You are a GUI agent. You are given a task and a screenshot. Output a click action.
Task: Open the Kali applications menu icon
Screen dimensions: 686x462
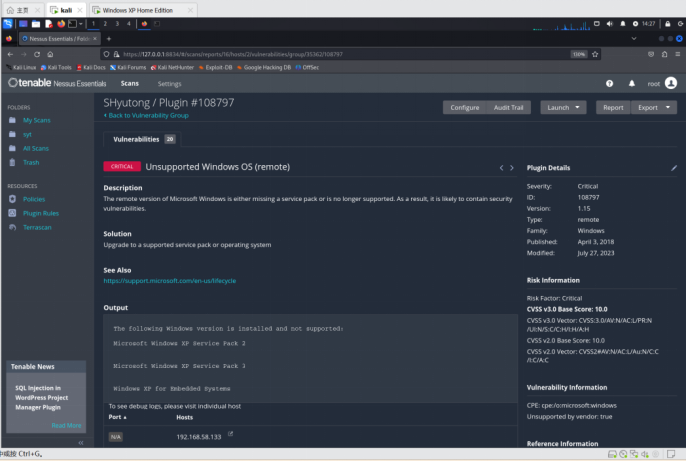pos(7,24)
